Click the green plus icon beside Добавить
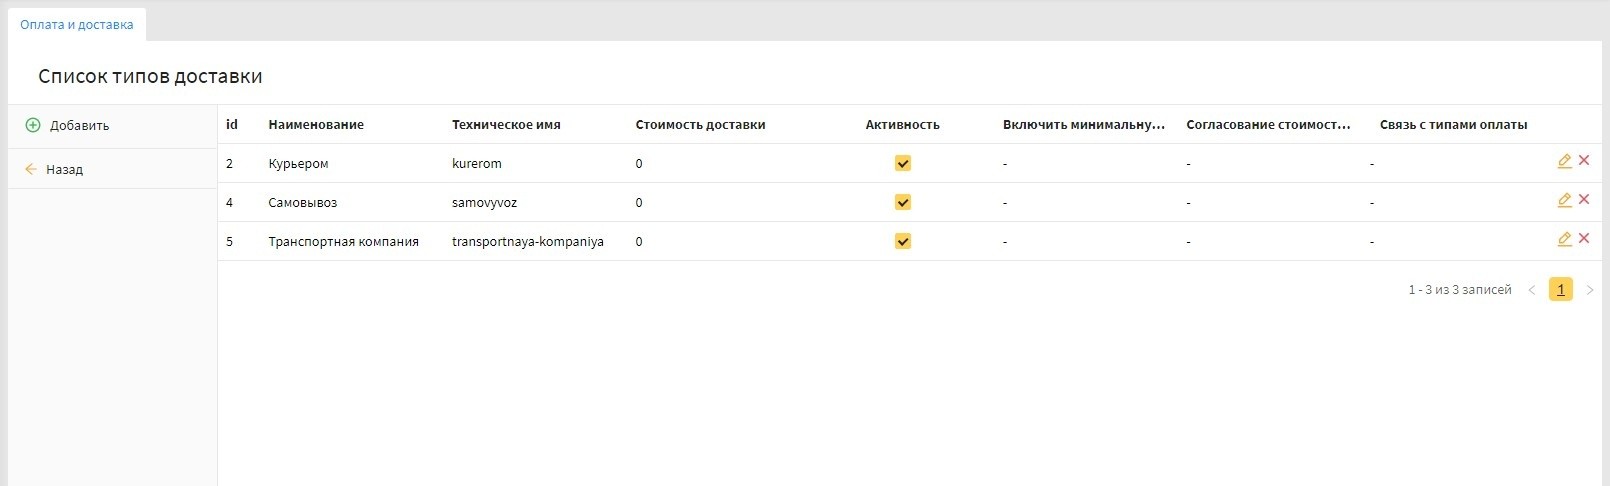This screenshot has width=1610, height=486. [32, 126]
